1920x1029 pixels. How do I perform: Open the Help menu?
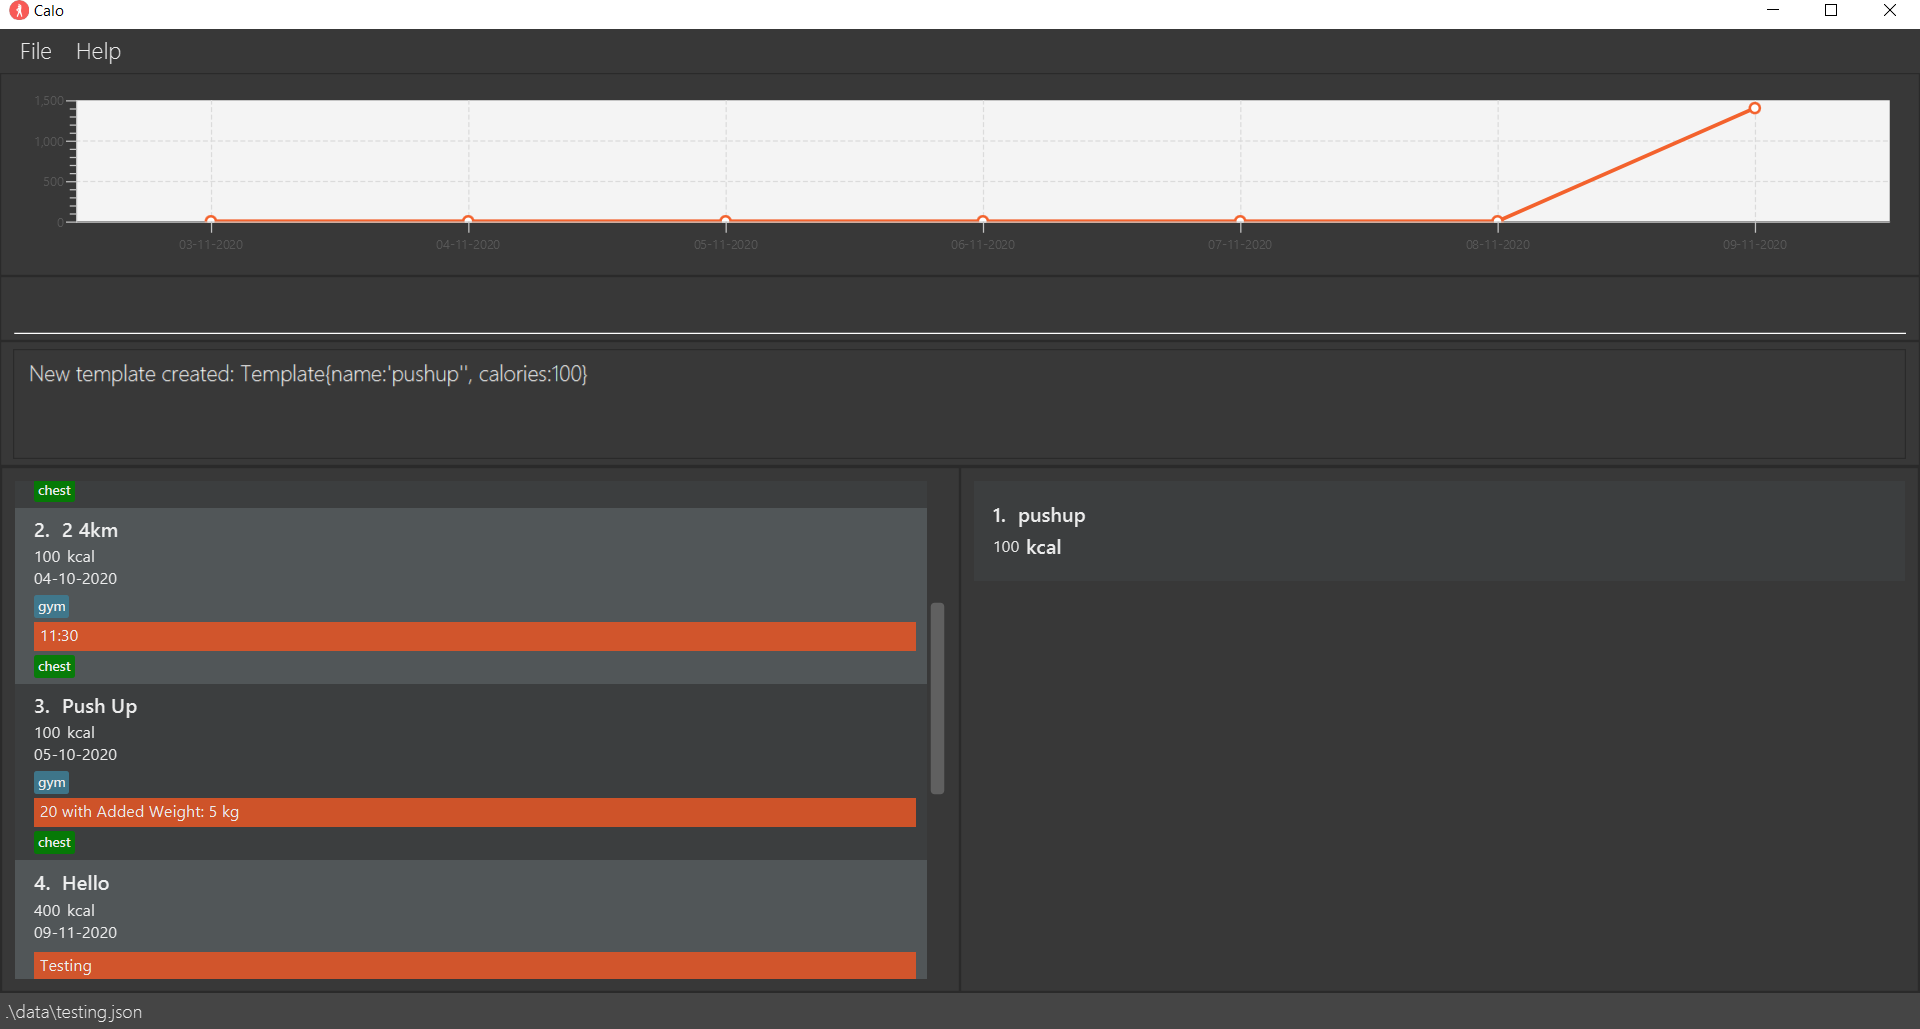coord(98,51)
